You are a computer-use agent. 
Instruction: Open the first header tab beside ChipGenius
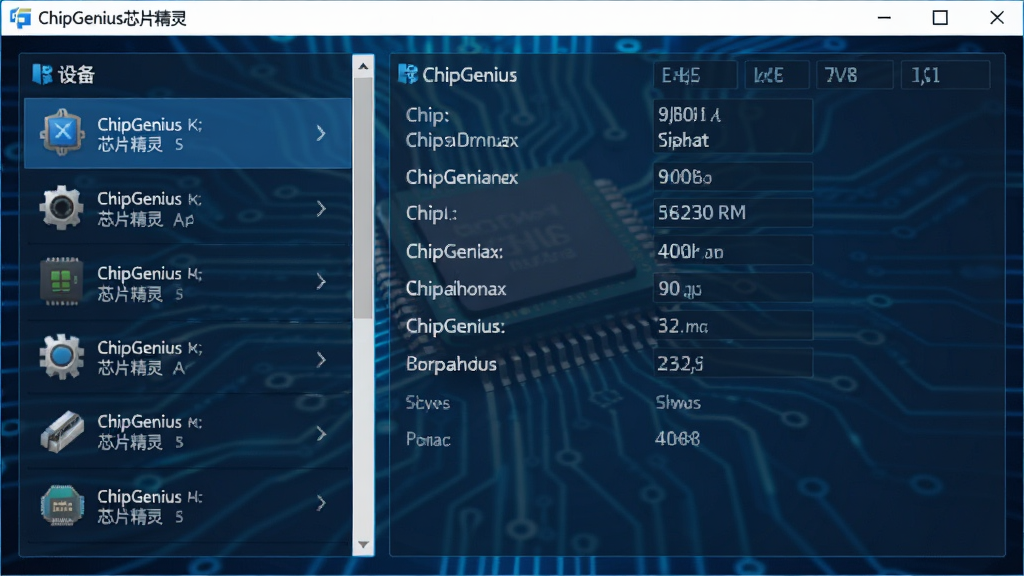point(696,75)
